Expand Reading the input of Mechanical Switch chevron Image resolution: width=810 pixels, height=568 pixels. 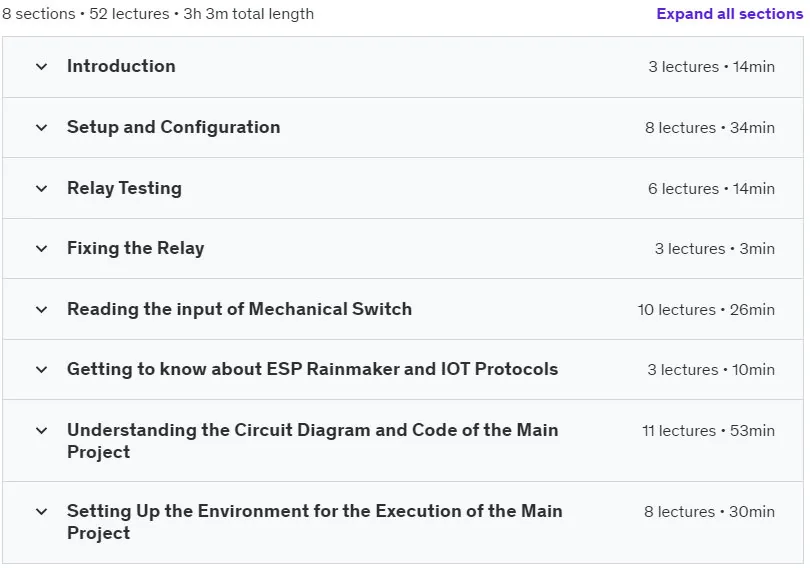41,309
